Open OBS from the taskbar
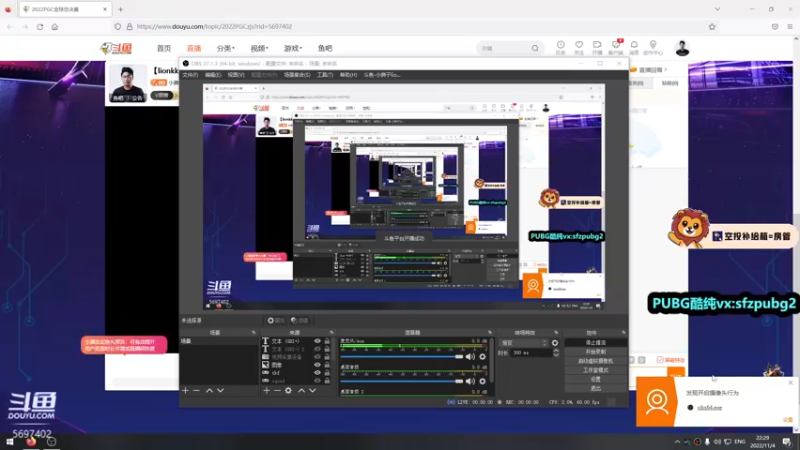 point(52,442)
